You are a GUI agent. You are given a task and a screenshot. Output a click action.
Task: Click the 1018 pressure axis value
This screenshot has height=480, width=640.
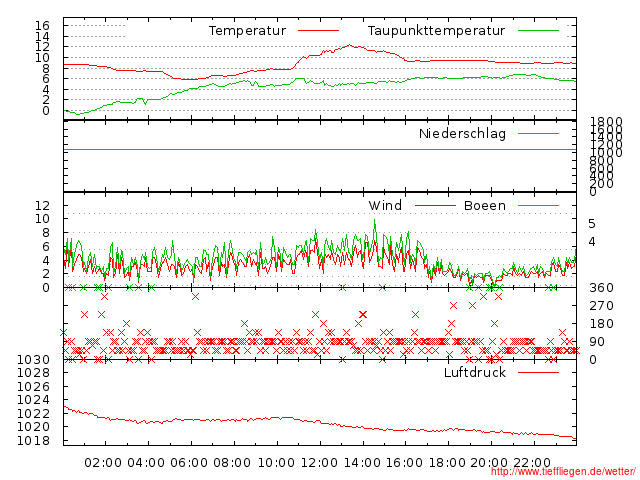[33, 441]
